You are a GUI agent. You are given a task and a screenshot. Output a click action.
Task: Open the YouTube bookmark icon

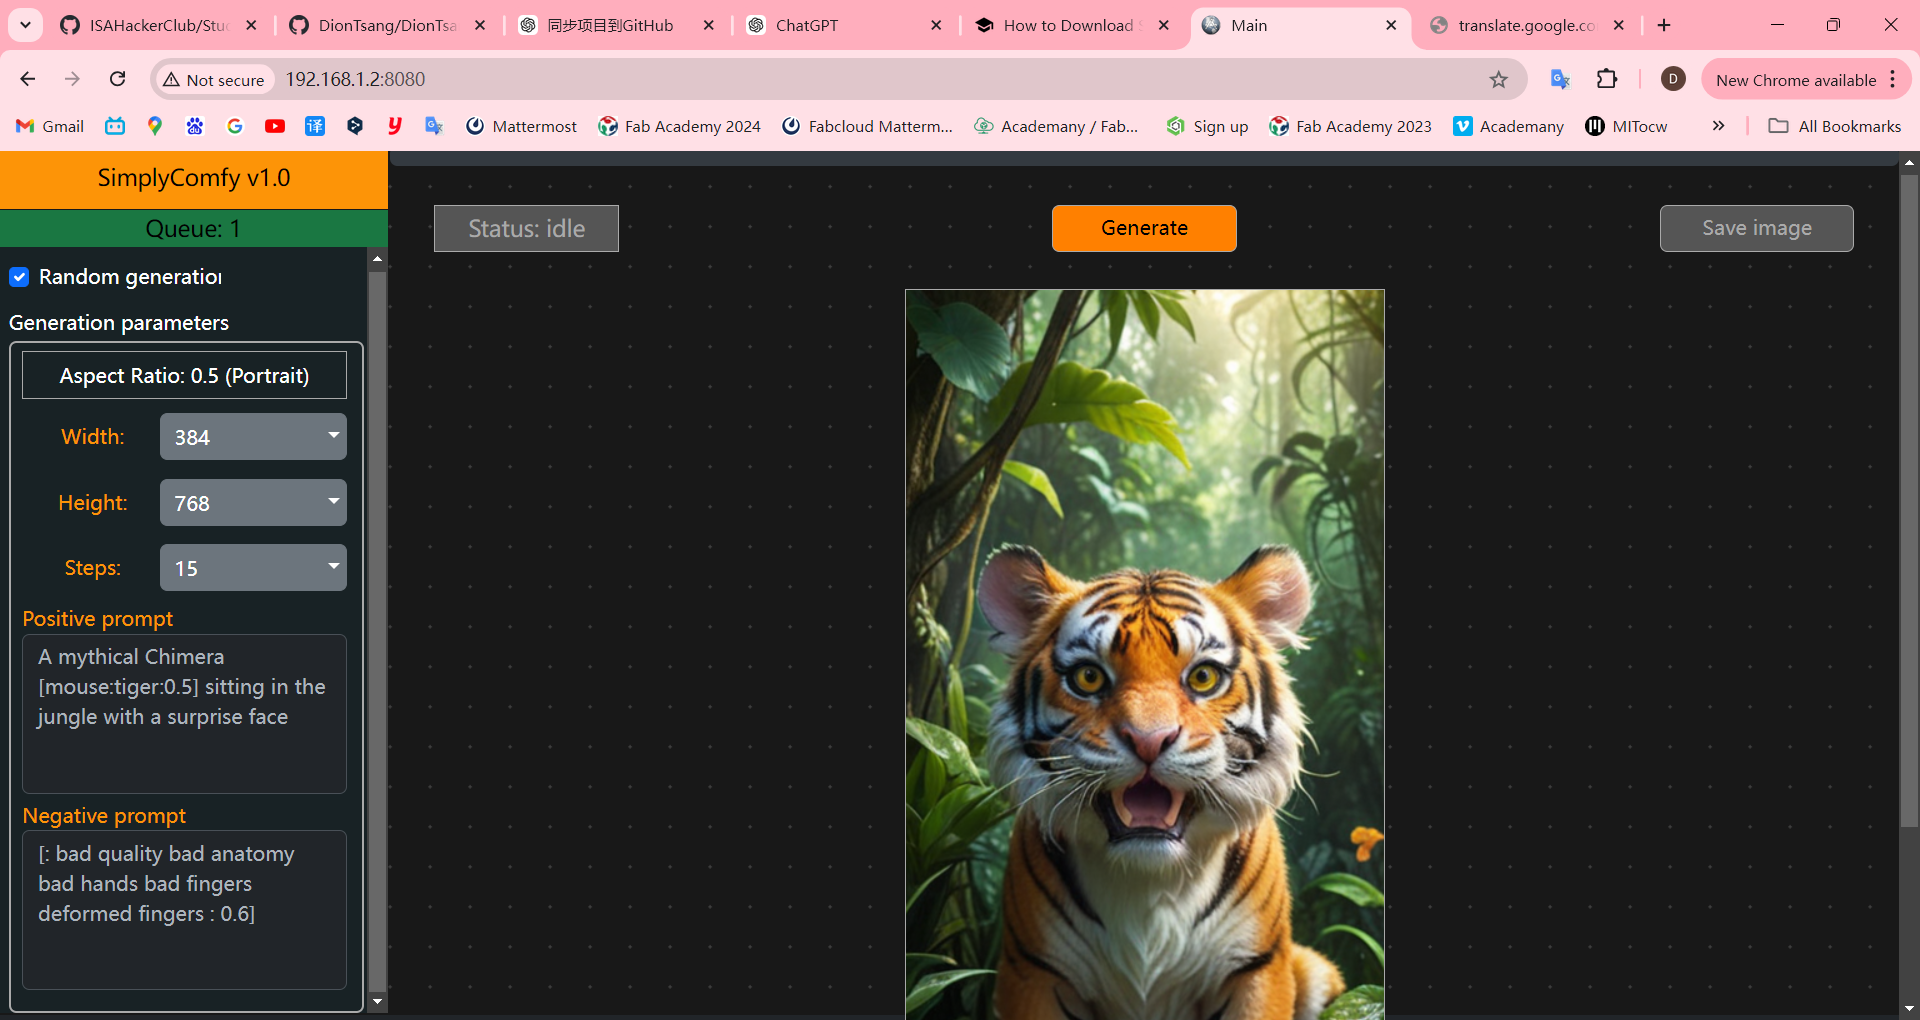275,126
